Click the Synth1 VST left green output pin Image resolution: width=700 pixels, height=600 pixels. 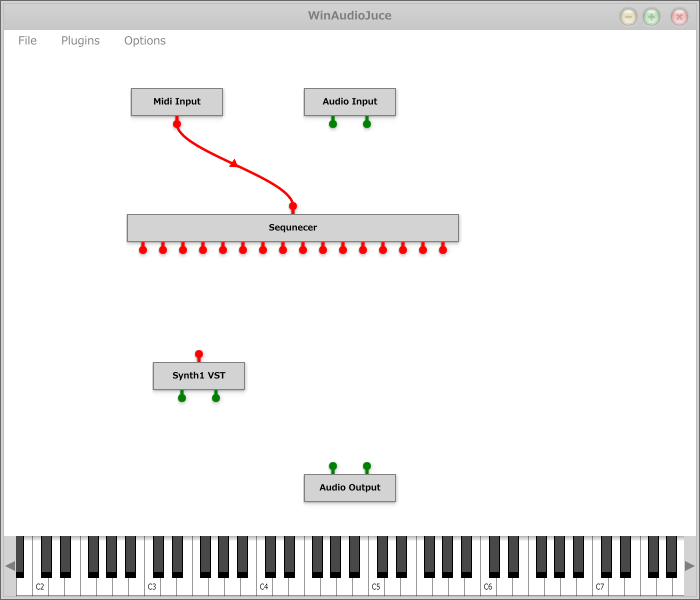pos(182,397)
